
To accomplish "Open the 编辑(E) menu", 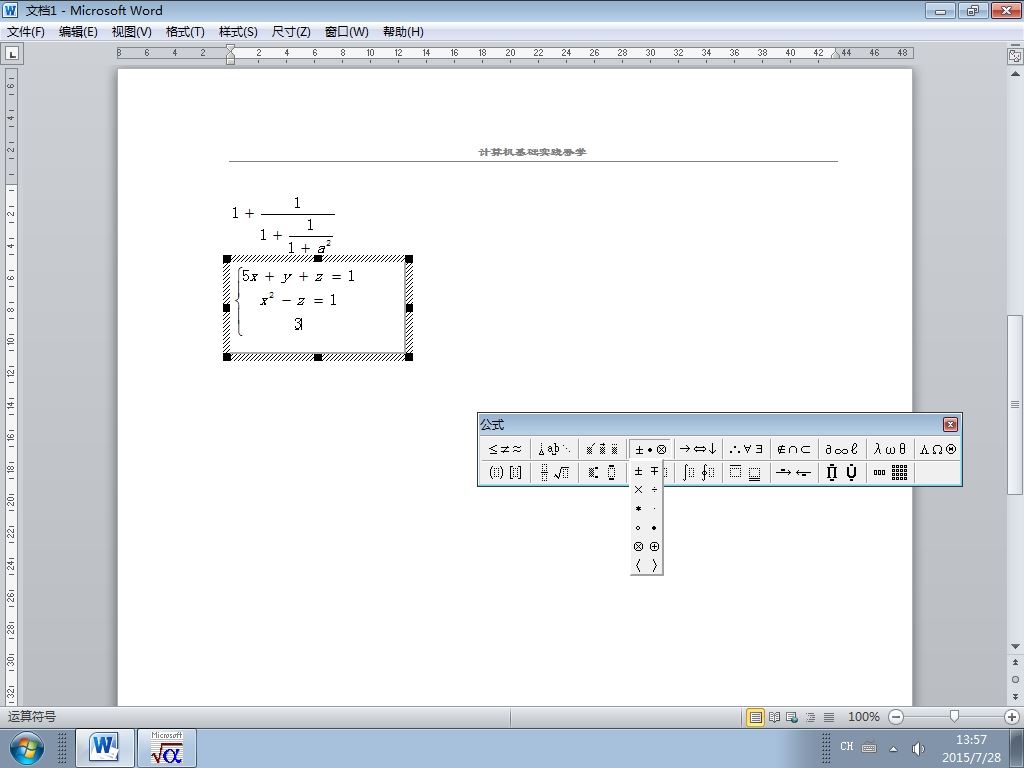I will click(78, 31).
